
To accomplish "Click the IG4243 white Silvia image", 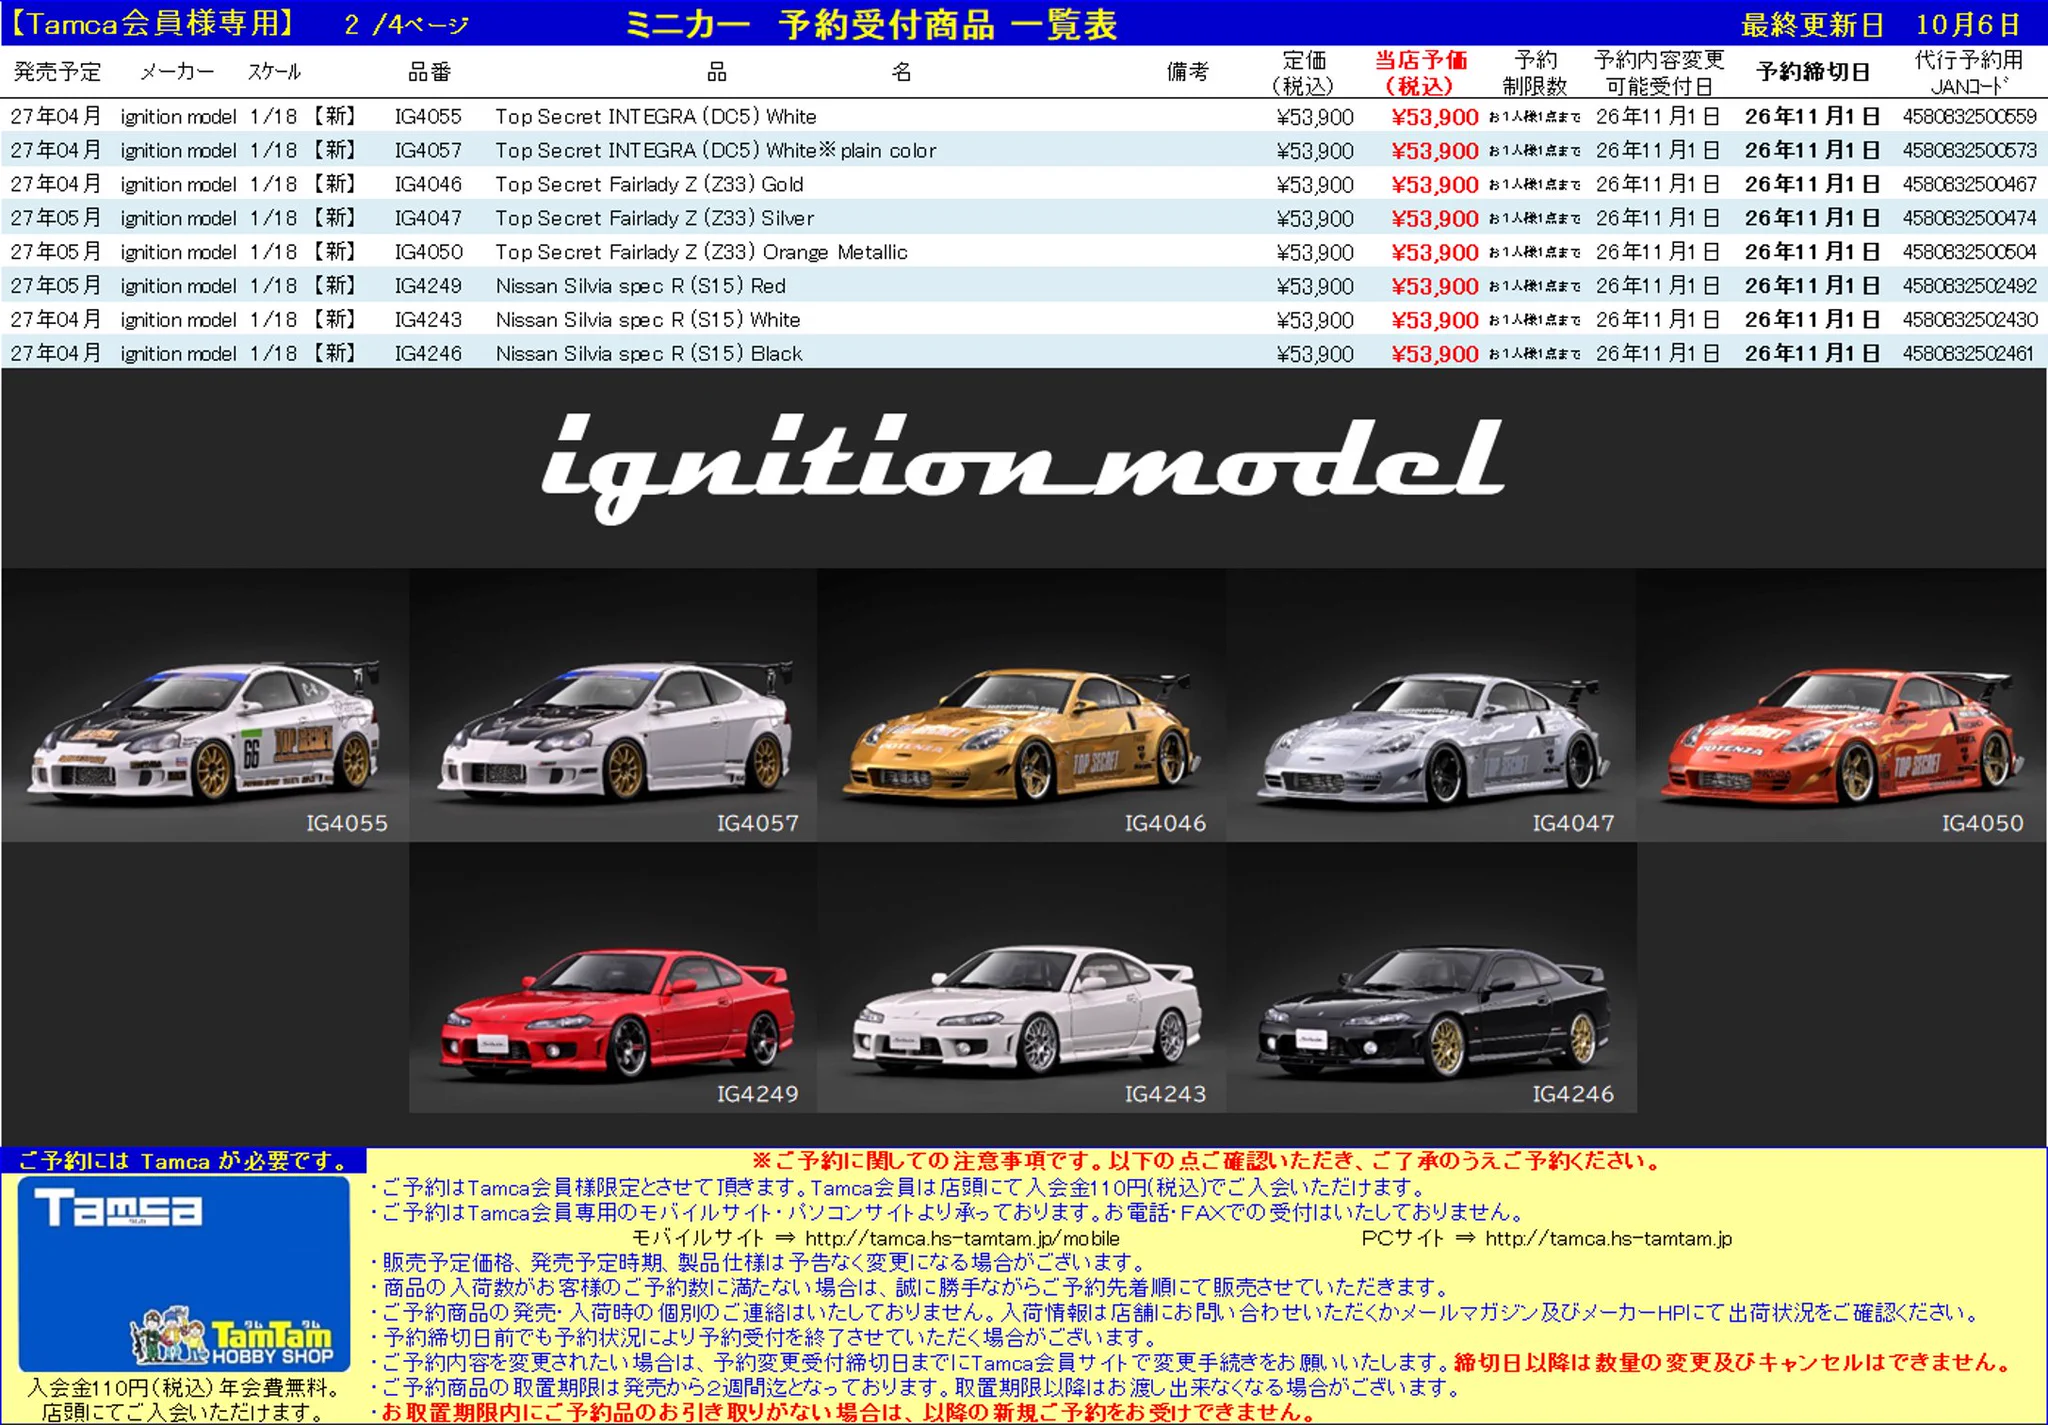I will (1022, 977).
